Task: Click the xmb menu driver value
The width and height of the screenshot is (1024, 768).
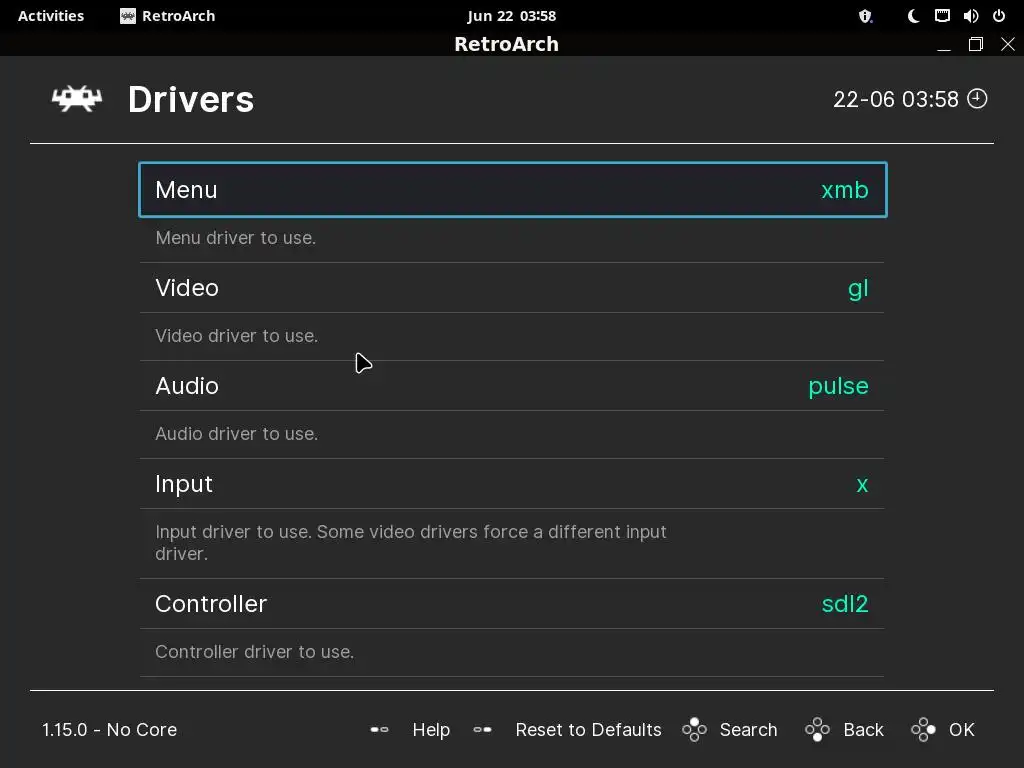Action: (x=845, y=190)
